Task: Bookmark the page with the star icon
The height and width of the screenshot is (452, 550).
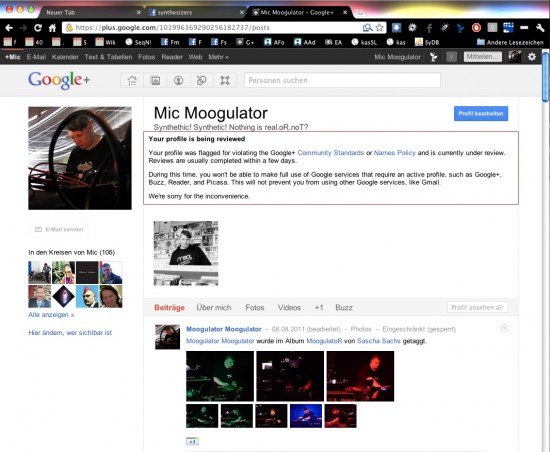Action: tap(379, 28)
